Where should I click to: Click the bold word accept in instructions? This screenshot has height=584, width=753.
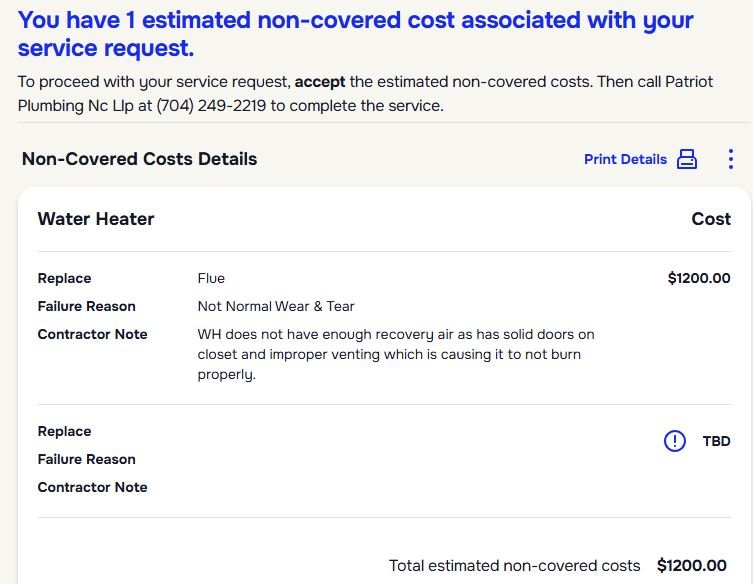(x=319, y=82)
